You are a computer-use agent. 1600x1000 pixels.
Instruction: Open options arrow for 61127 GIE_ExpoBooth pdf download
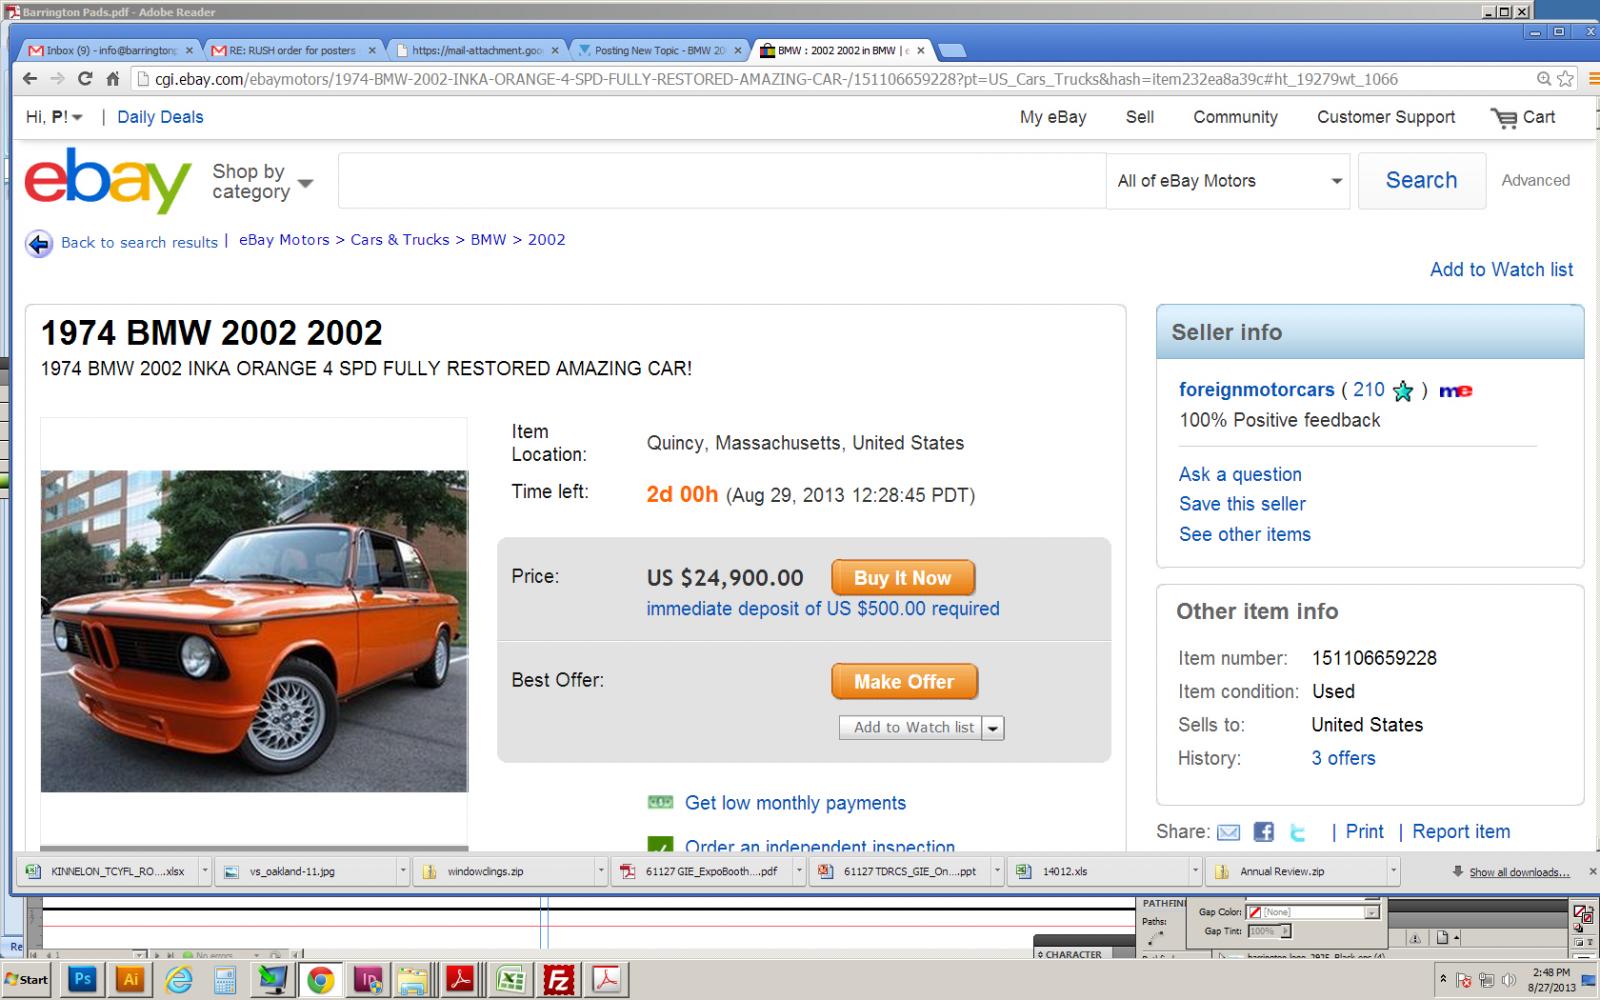pos(799,871)
